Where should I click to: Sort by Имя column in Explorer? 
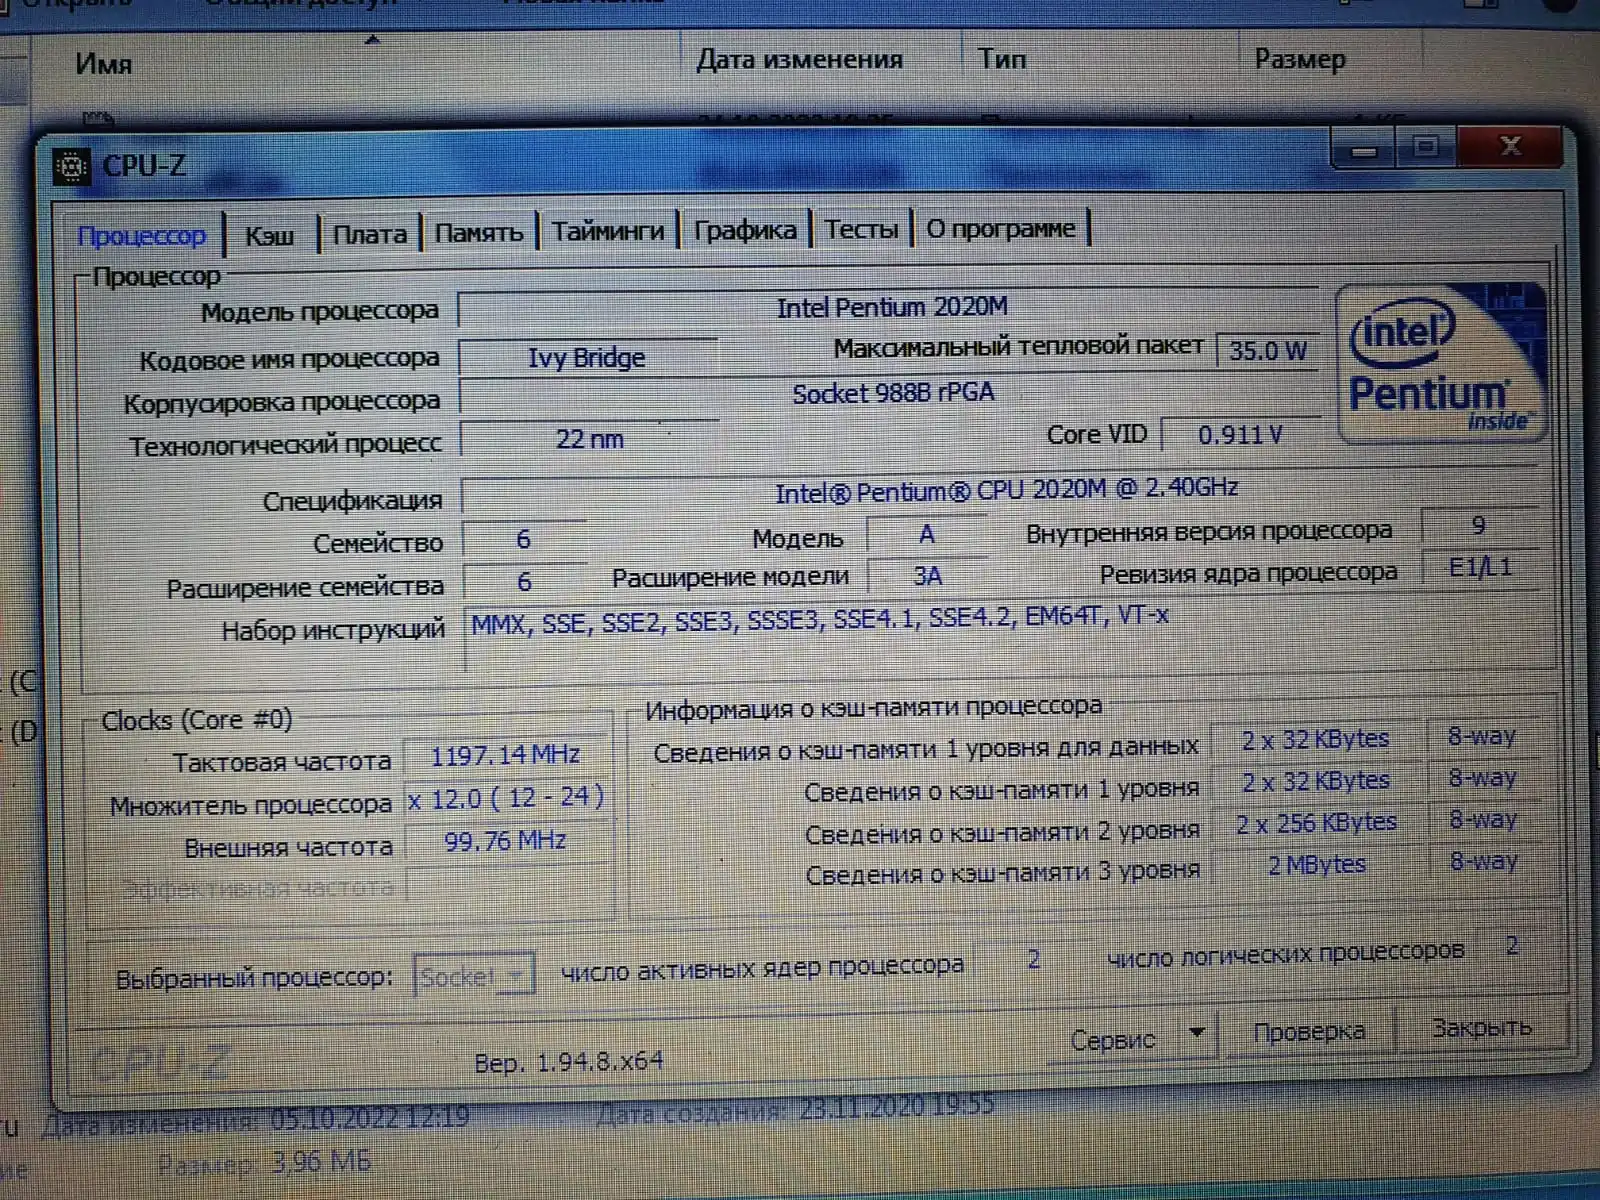[x=104, y=64]
